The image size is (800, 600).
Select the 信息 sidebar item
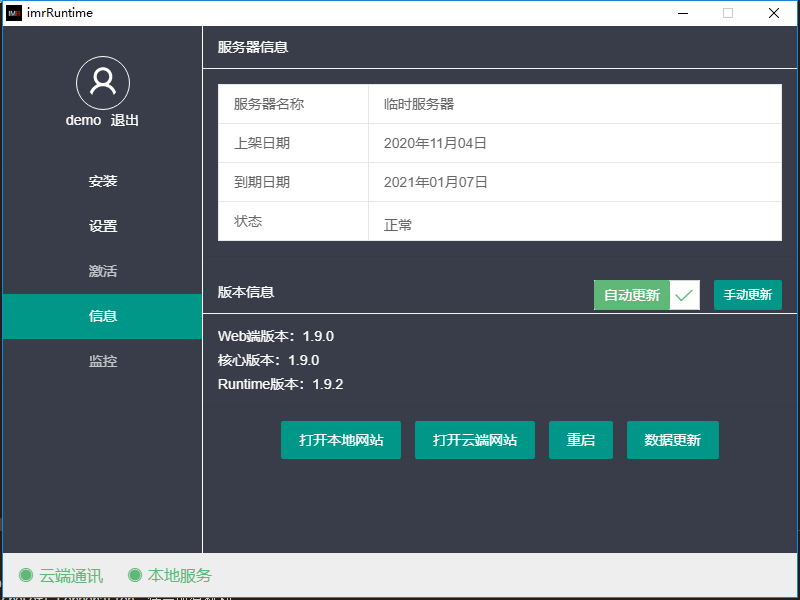click(103, 316)
